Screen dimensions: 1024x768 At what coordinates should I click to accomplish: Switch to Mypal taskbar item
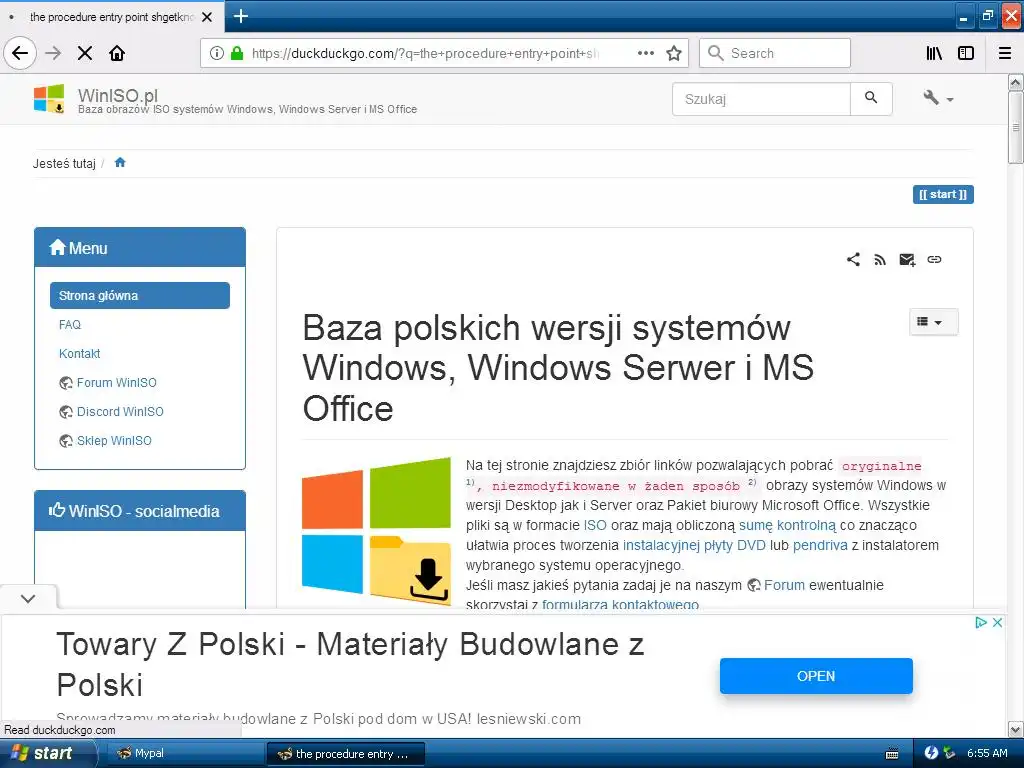(183, 754)
